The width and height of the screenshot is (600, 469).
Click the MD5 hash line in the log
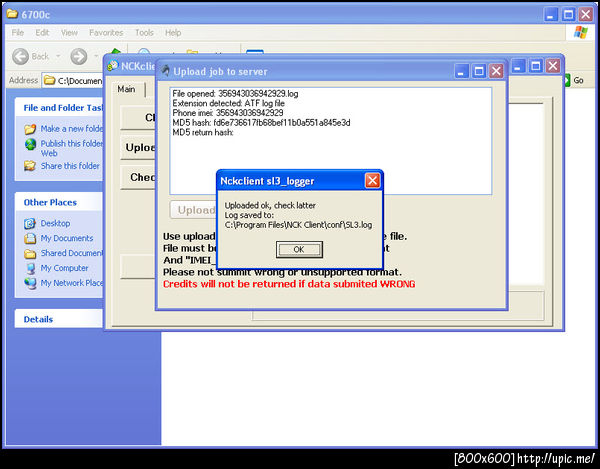(x=261, y=122)
